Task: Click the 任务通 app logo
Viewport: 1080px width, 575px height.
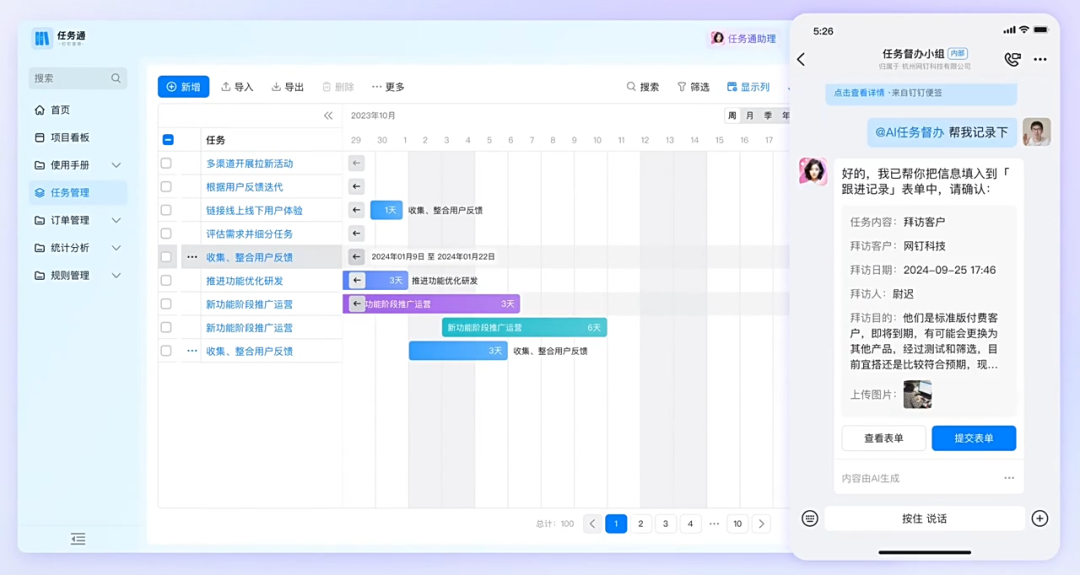Action: click(42, 39)
